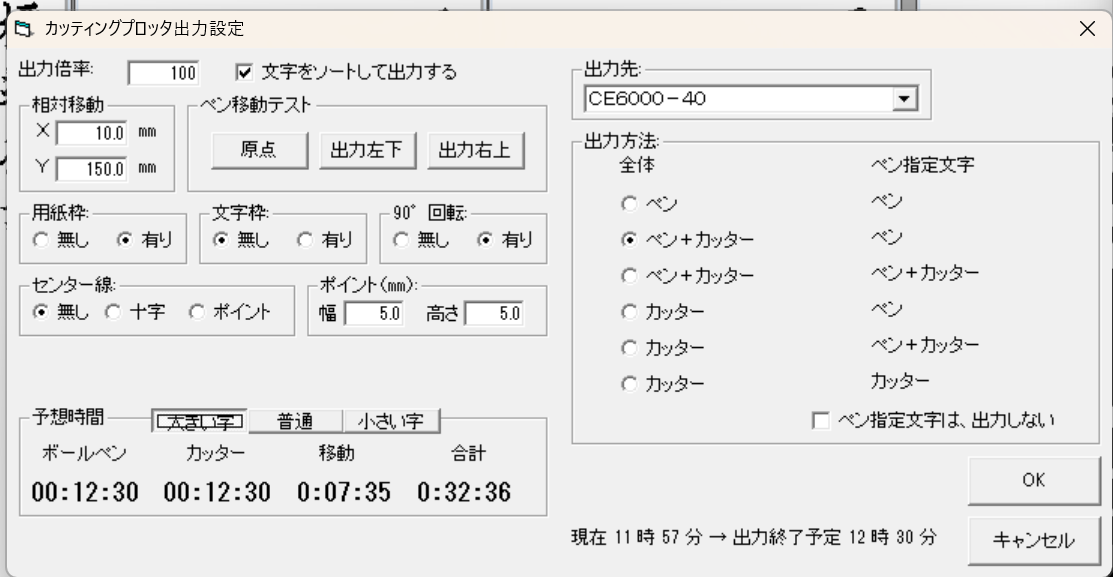Choose カッター with ペン指定文字 カッター
The height and width of the screenshot is (577, 1113).
click(x=629, y=384)
